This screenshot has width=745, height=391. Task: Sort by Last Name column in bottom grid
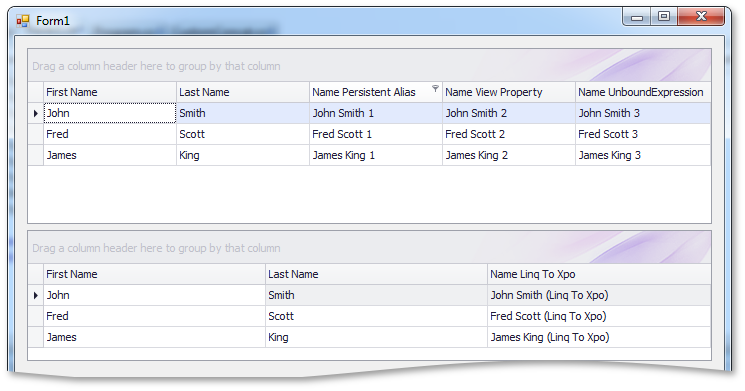(x=376, y=274)
